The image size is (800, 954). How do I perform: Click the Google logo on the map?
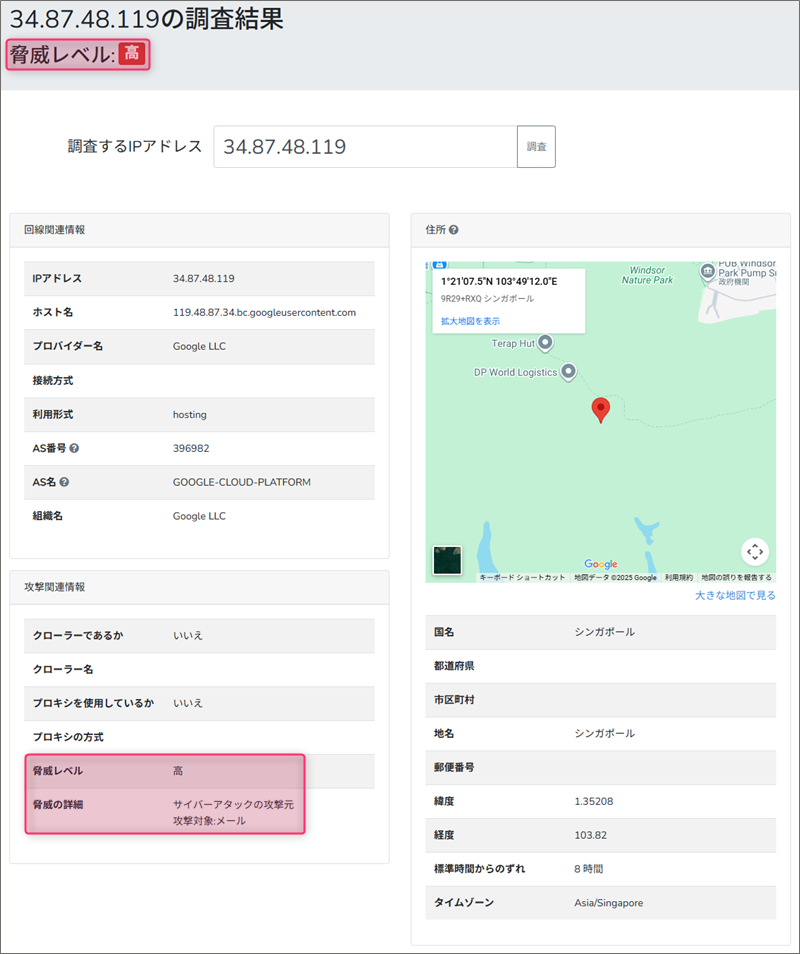coord(600,564)
